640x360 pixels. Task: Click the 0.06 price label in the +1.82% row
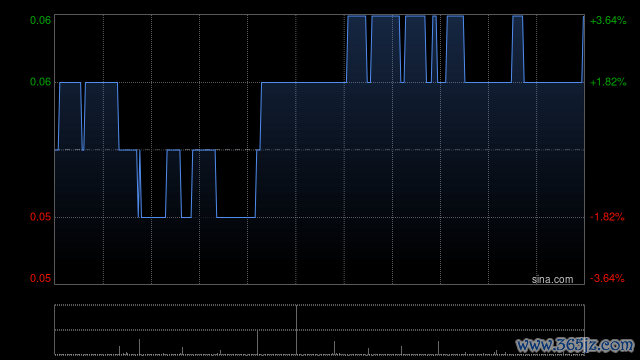(40, 82)
